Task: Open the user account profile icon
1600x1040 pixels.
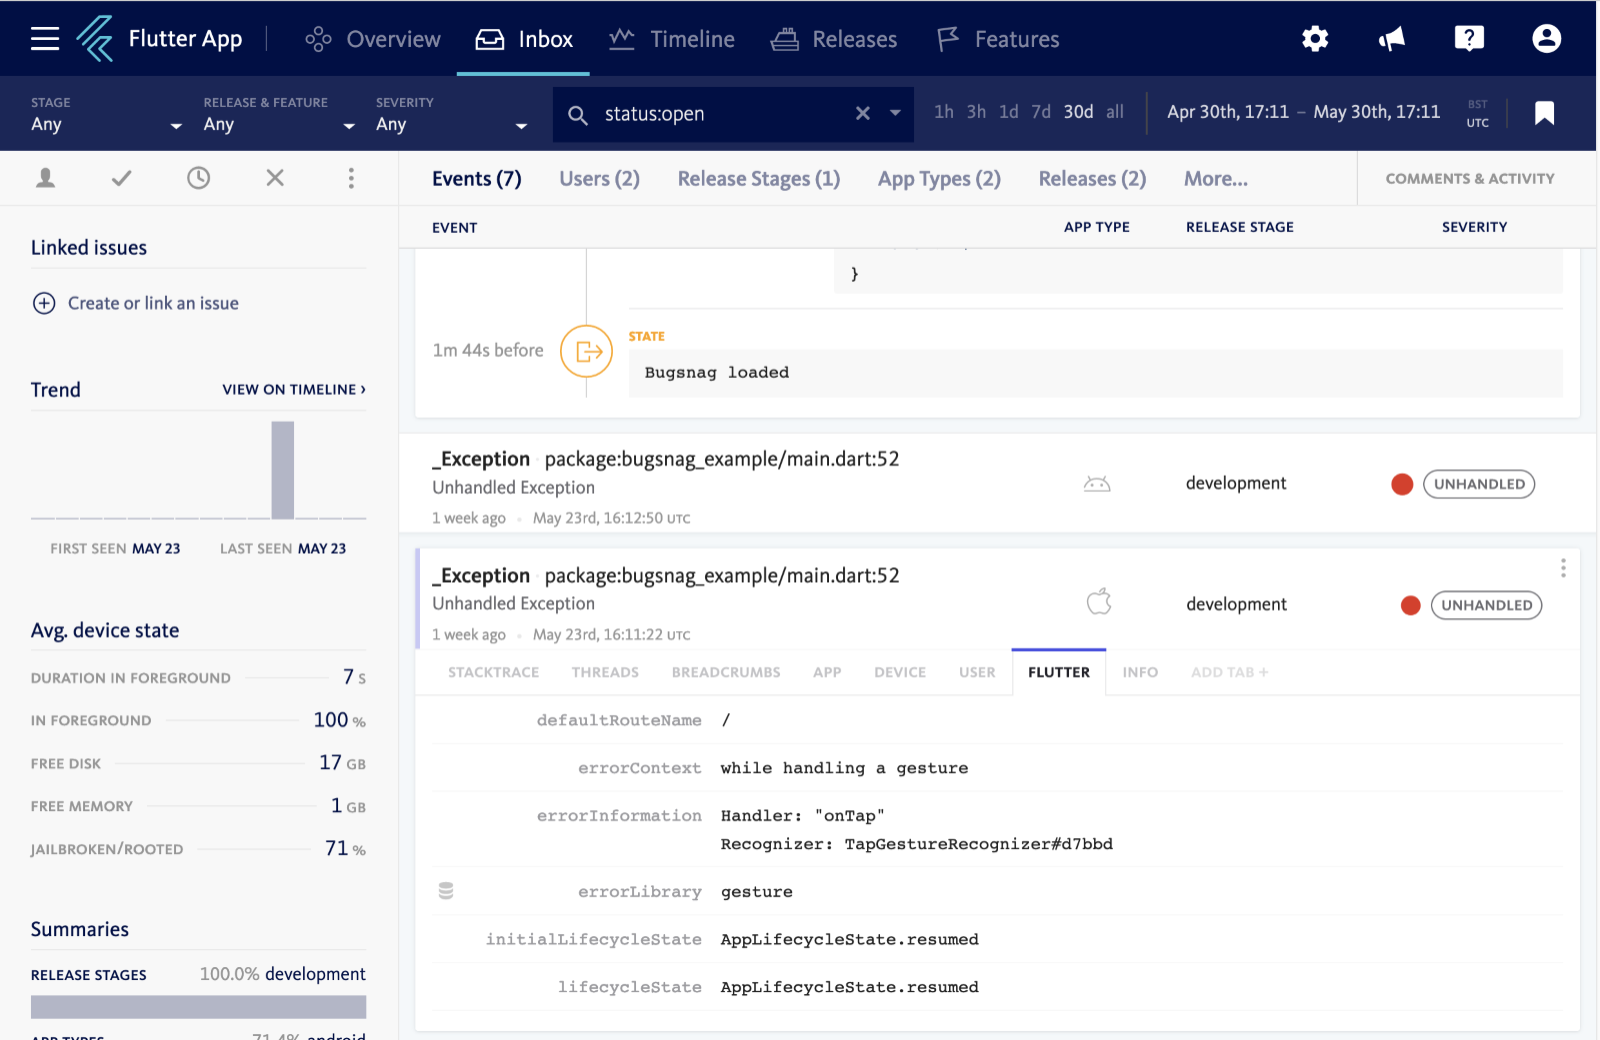Action: click(1546, 39)
